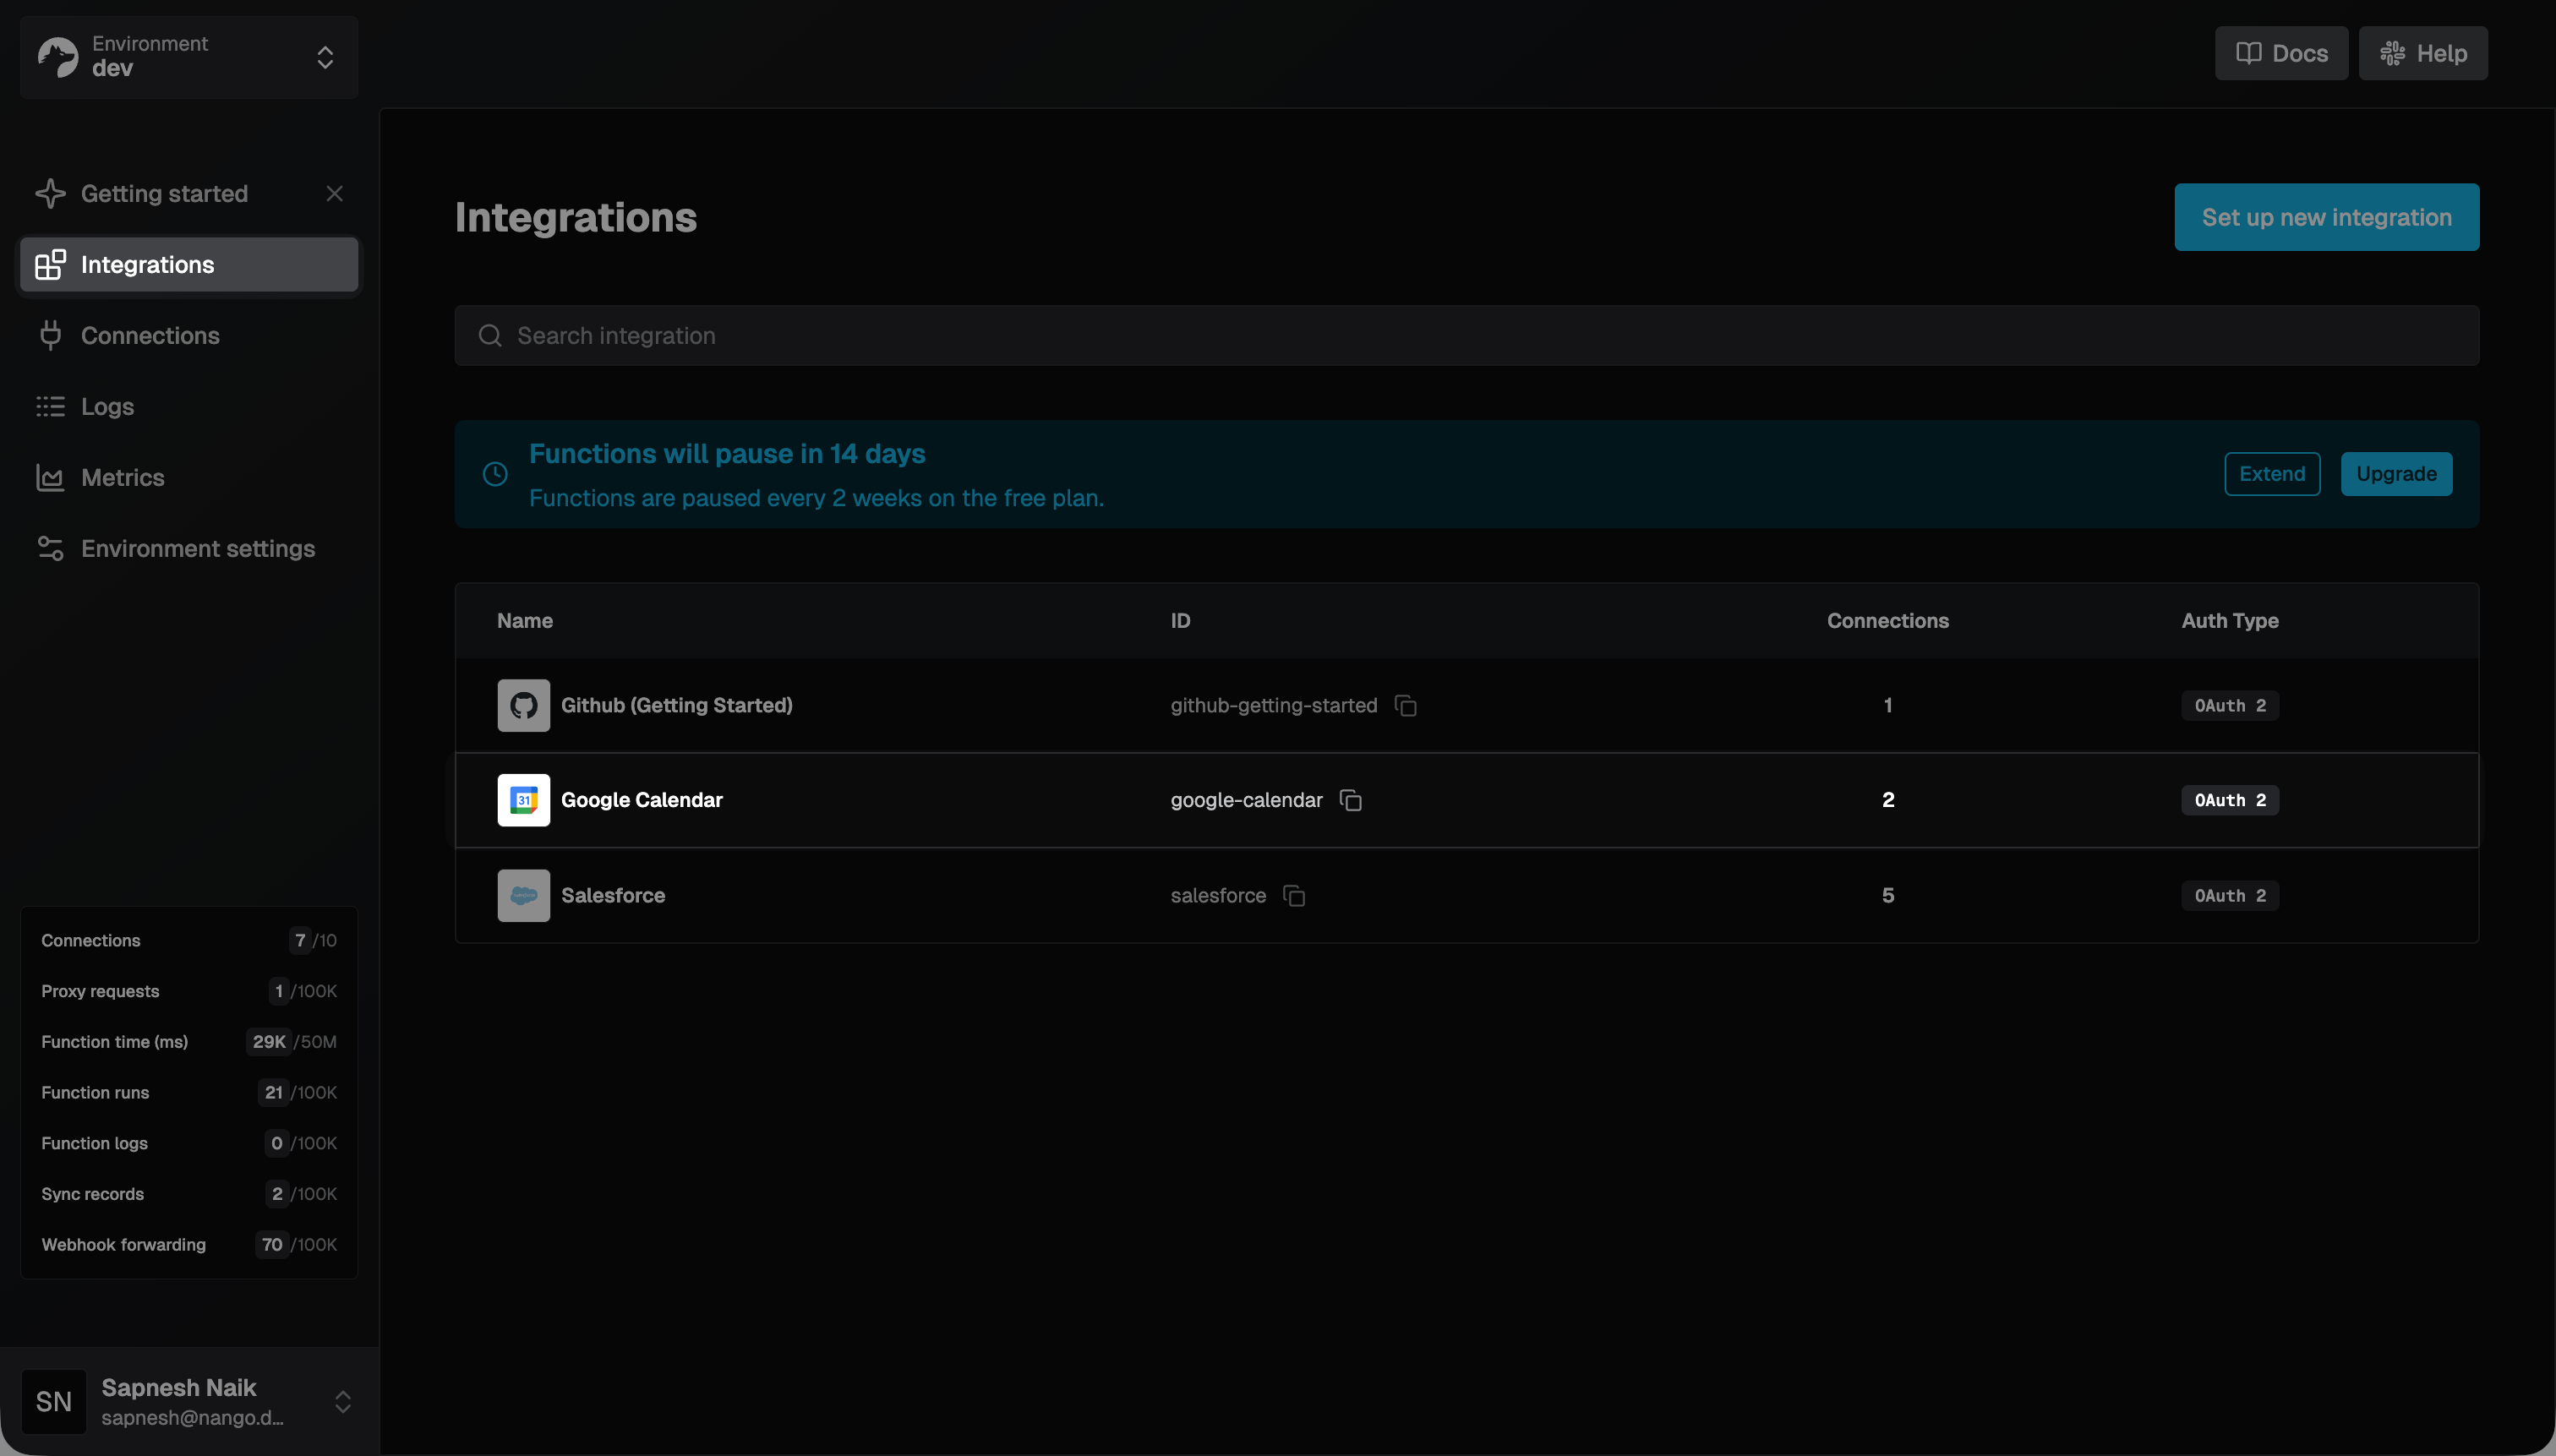Click the SN user avatar
Image resolution: width=2556 pixels, height=1456 pixels.
tap(54, 1402)
